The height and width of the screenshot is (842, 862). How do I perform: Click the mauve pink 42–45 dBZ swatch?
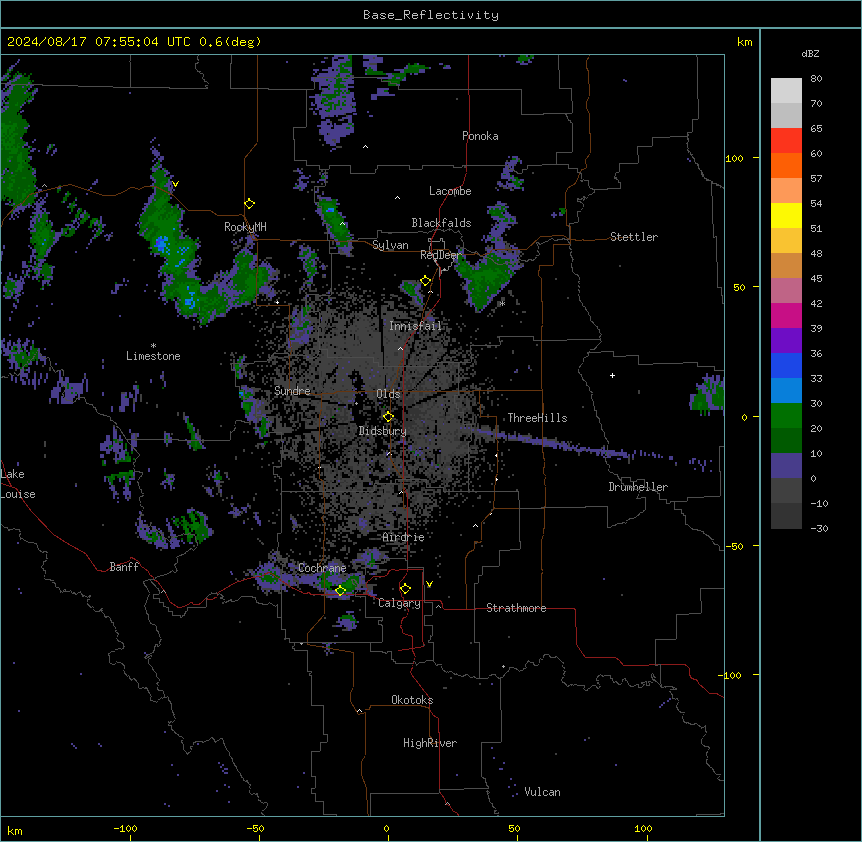click(786, 291)
